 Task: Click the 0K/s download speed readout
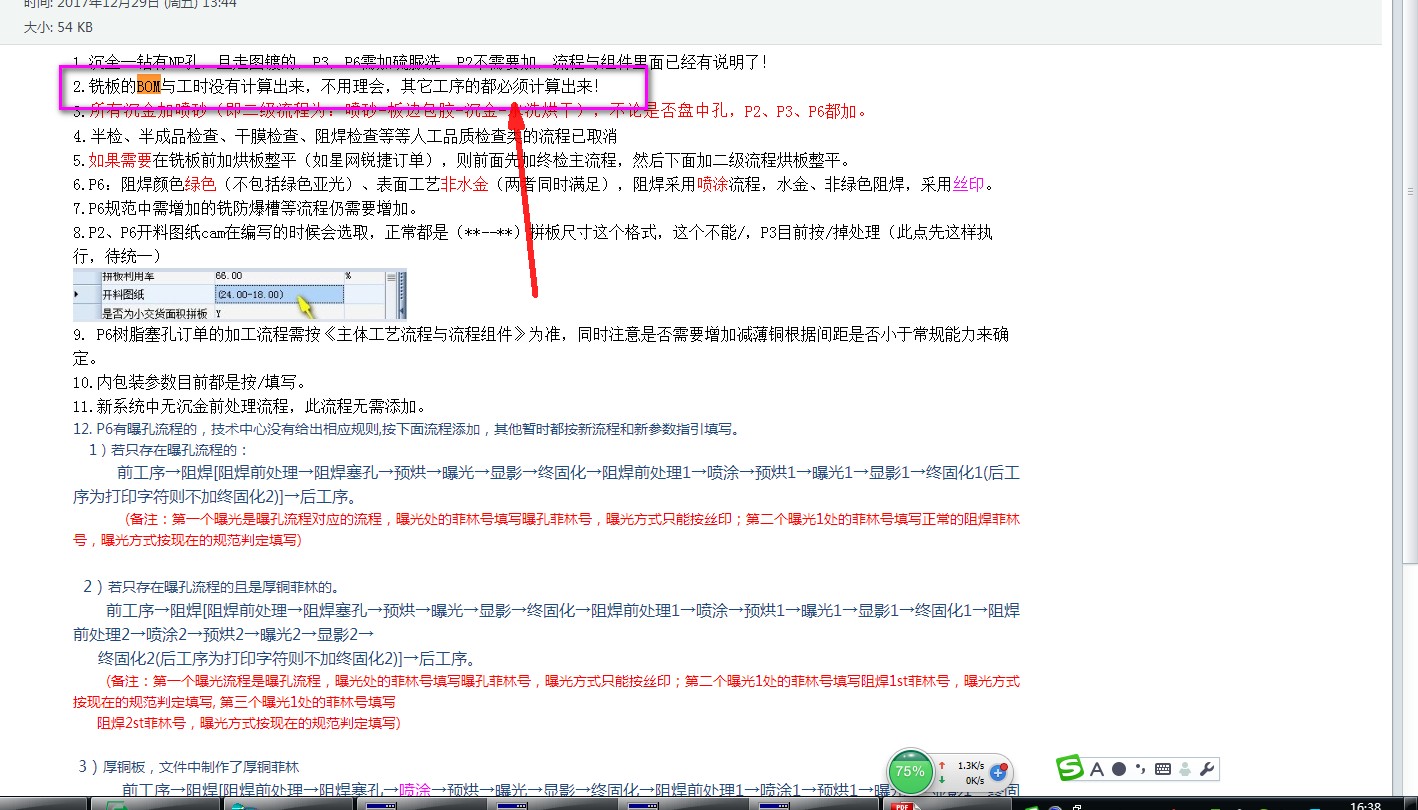(973, 780)
